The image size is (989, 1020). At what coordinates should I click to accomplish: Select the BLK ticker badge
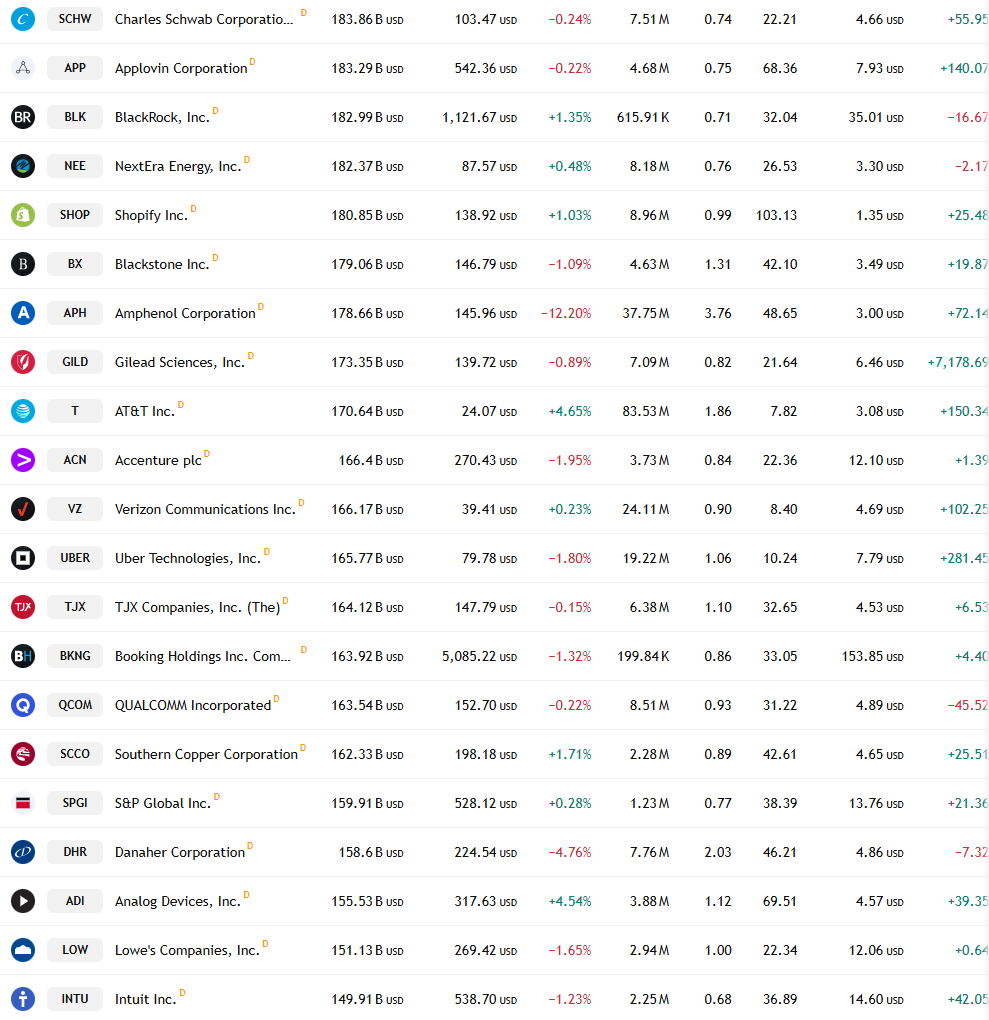pyautogui.click(x=75, y=117)
